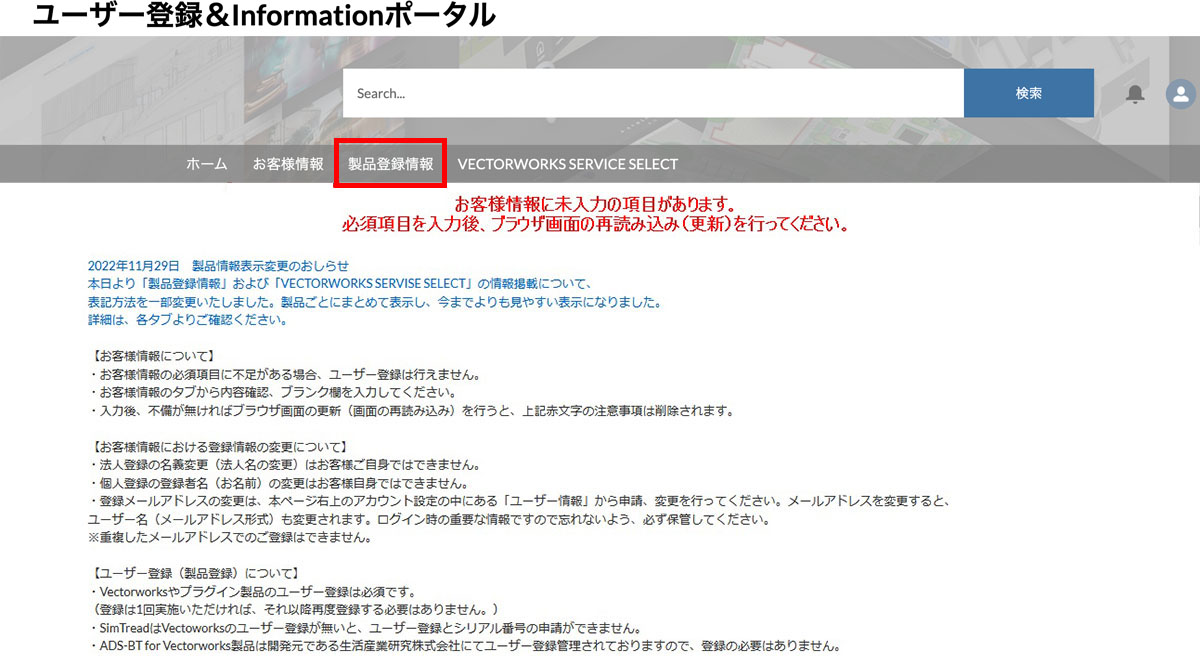Open the VECTORWORKS SERVICE SELECT tab
This screenshot has height=656, width=1200.
[x=567, y=163]
